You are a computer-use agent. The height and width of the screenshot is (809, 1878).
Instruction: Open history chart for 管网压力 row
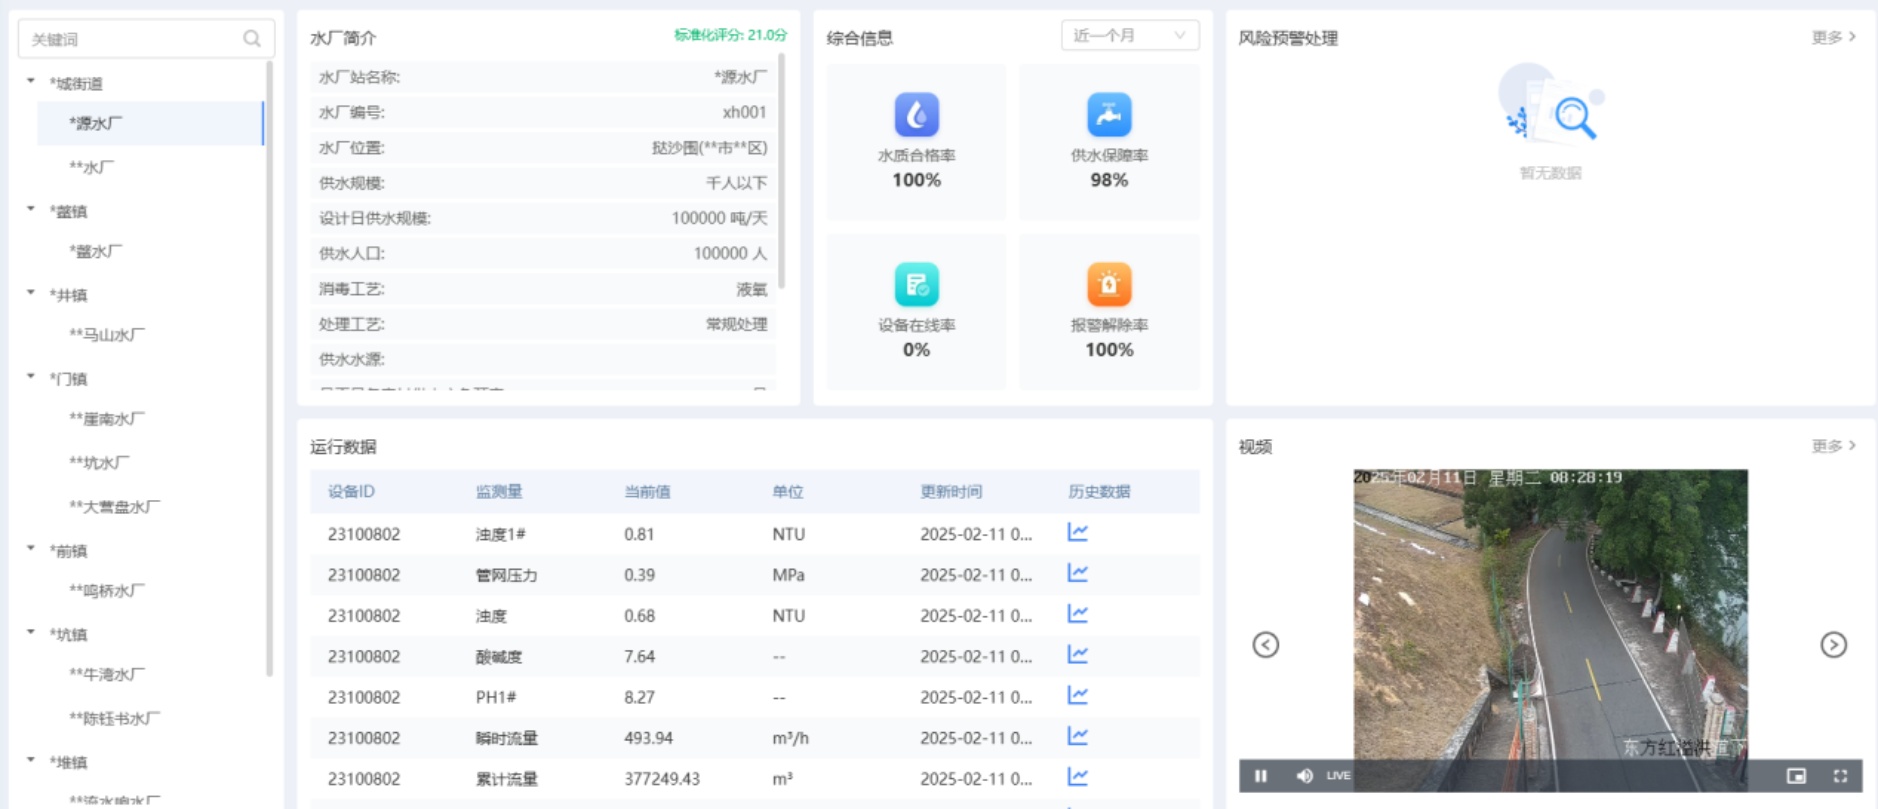1077,573
